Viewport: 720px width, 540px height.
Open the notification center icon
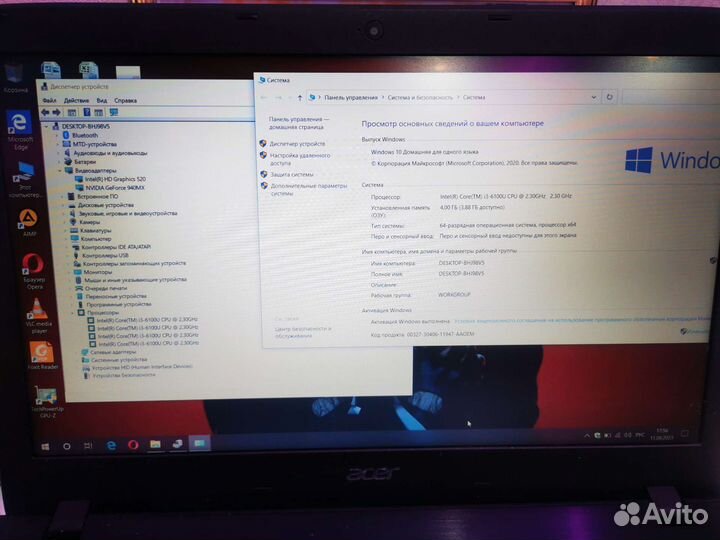click(x=684, y=433)
